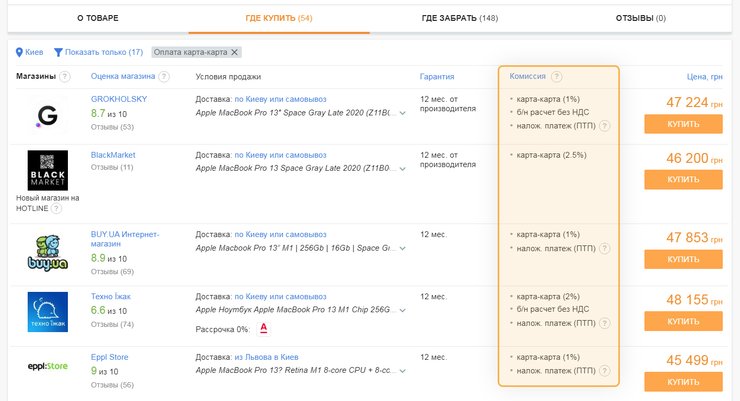
Task: Click help icon beside Комиссия header
Action: (556, 77)
